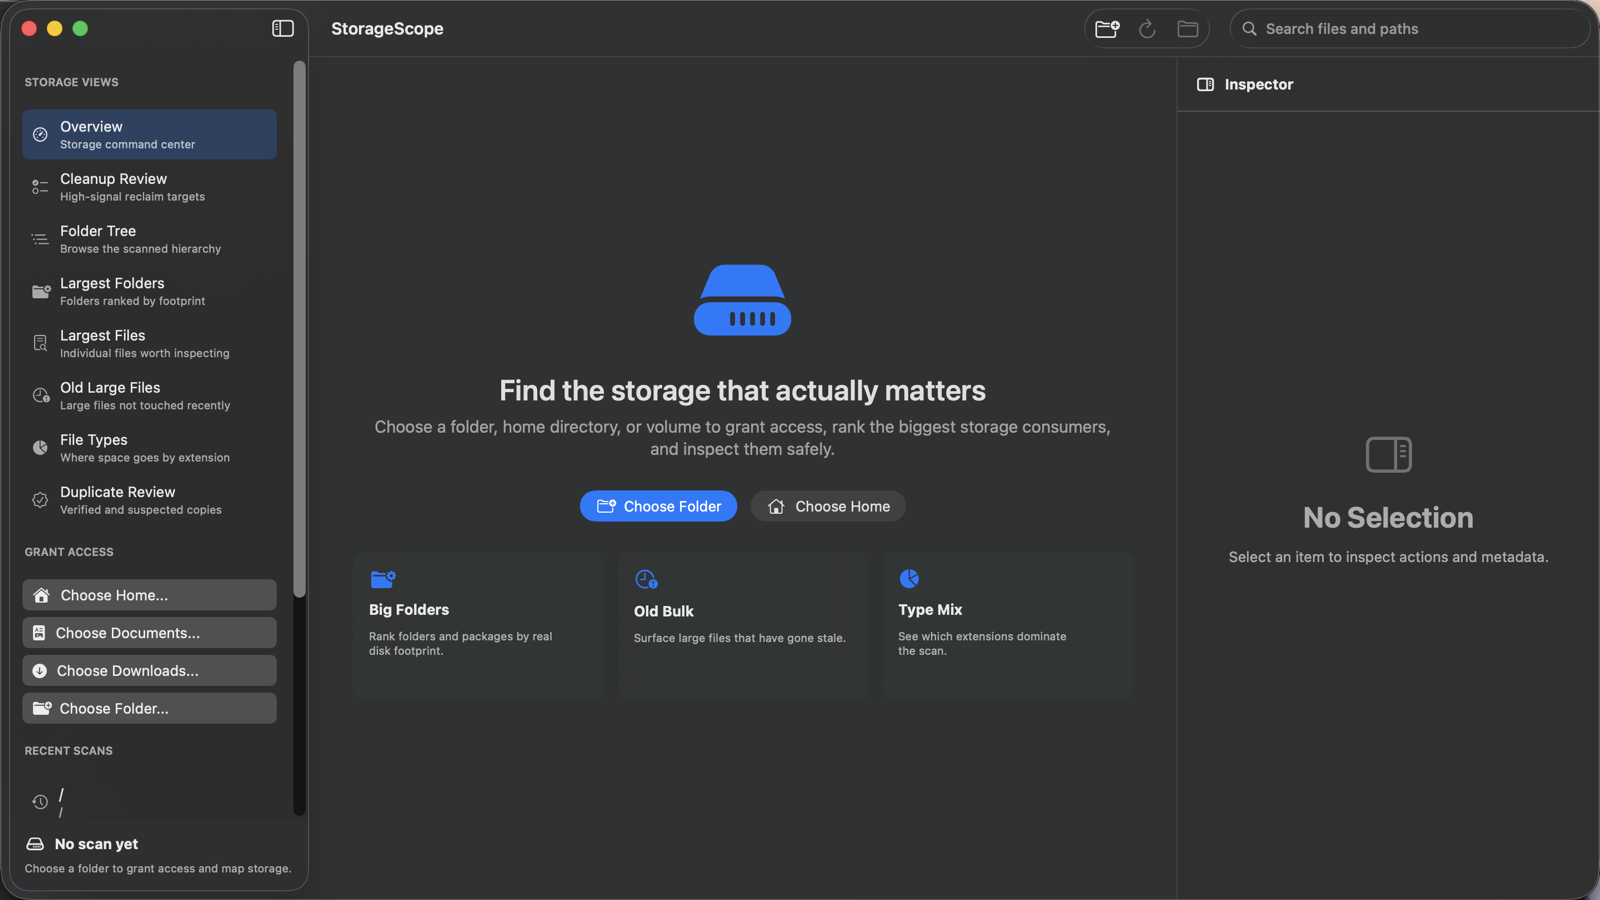
Task: Click the GRANT ACCESS section header
Action: click(69, 552)
